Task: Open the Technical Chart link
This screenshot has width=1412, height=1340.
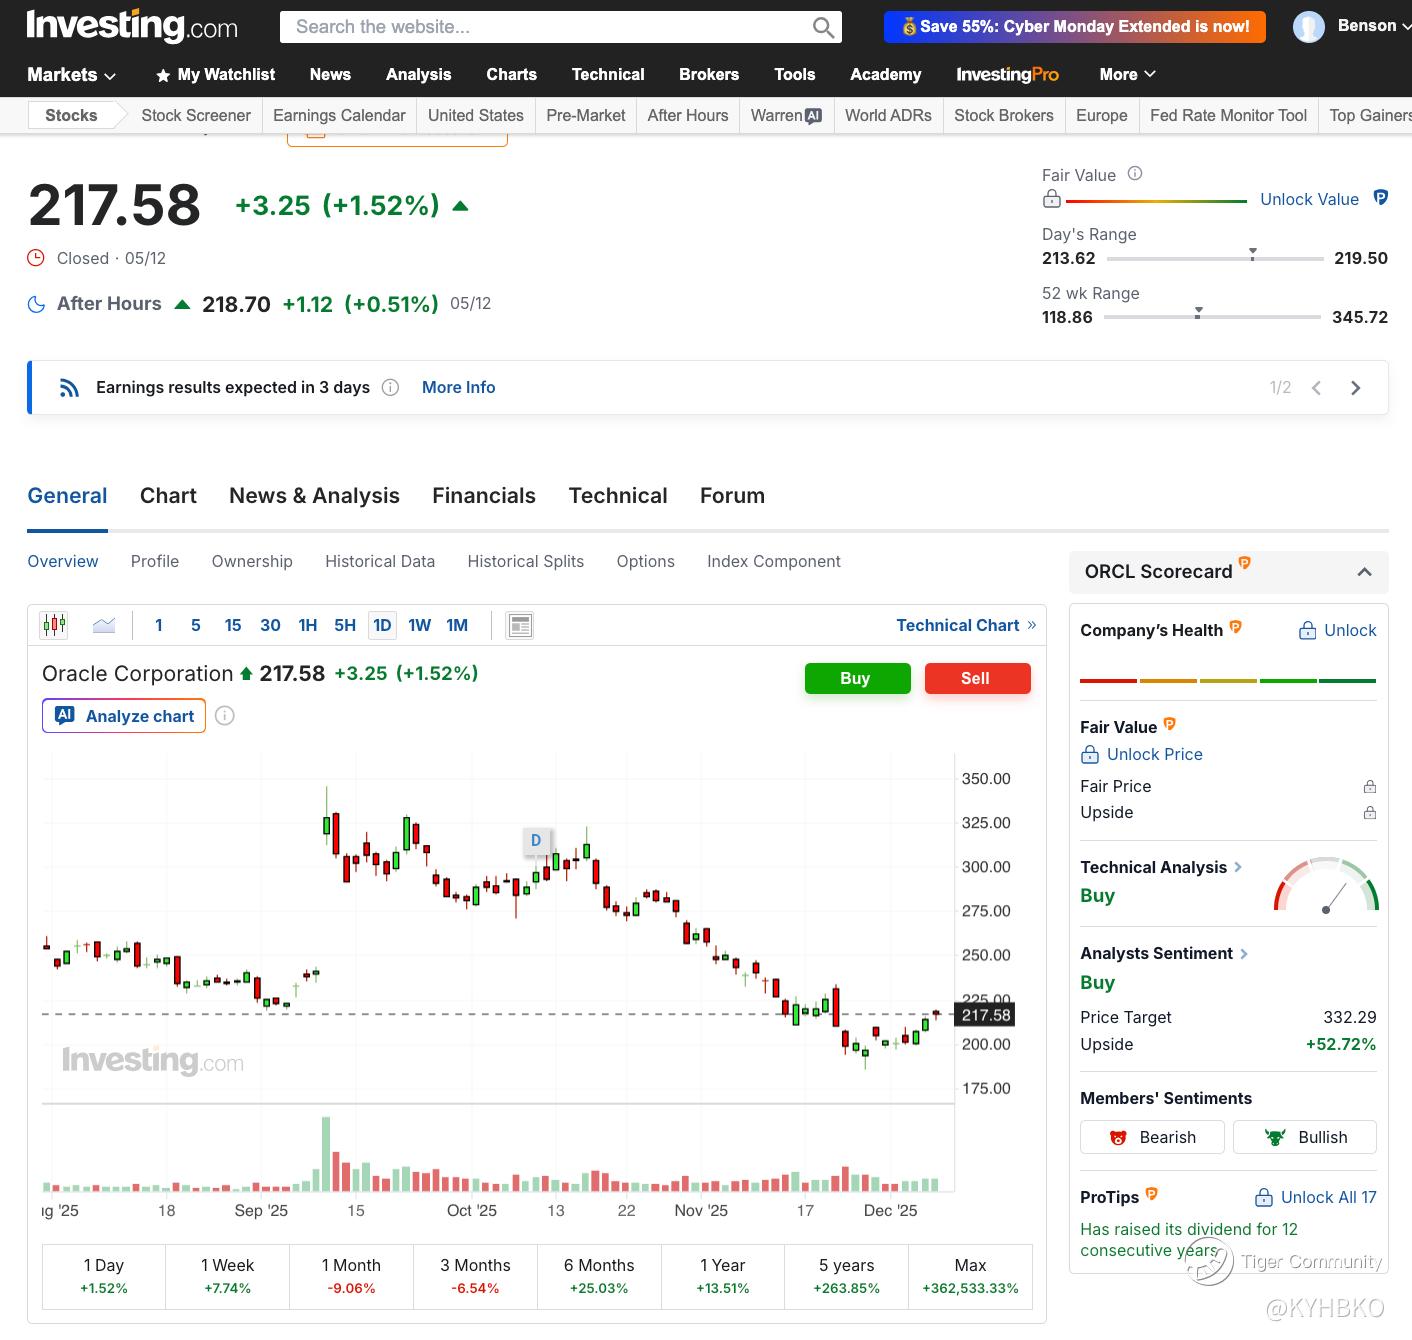Action: click(966, 625)
